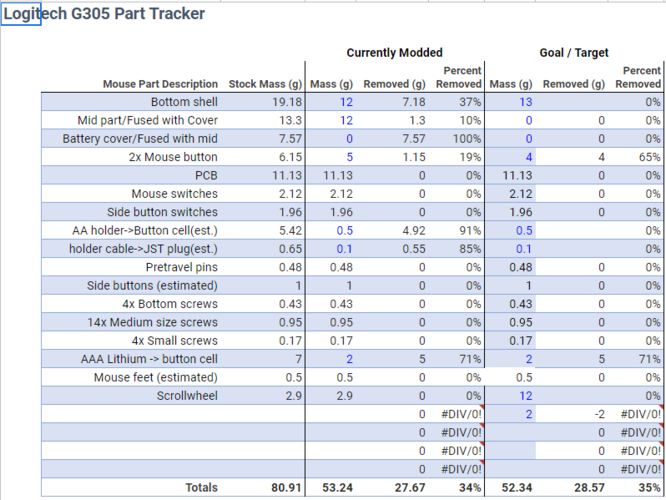Select 'Battery cover/Fused with mid' label
The width and height of the screenshot is (666, 500).
[140, 138]
